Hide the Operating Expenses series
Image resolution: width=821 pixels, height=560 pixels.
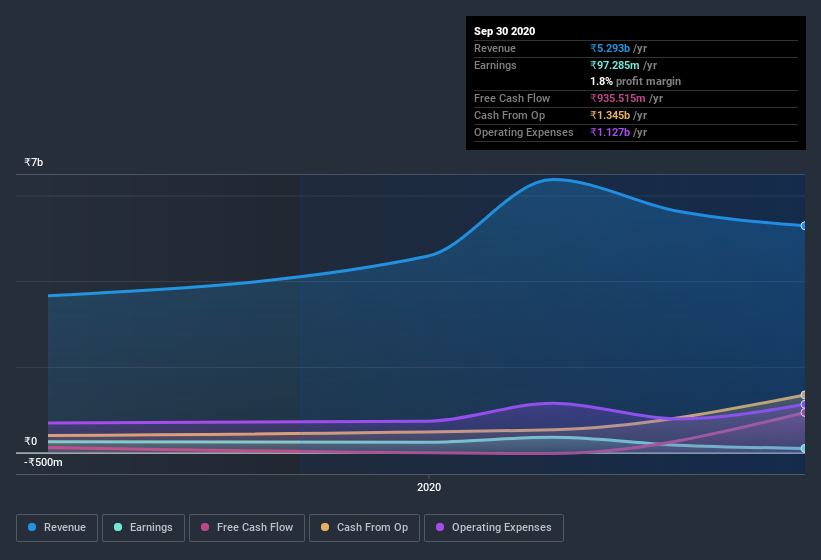494,528
